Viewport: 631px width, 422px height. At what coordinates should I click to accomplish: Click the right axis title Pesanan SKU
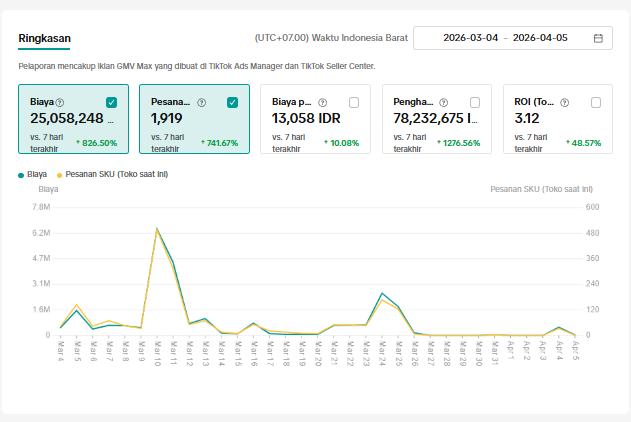click(541, 189)
